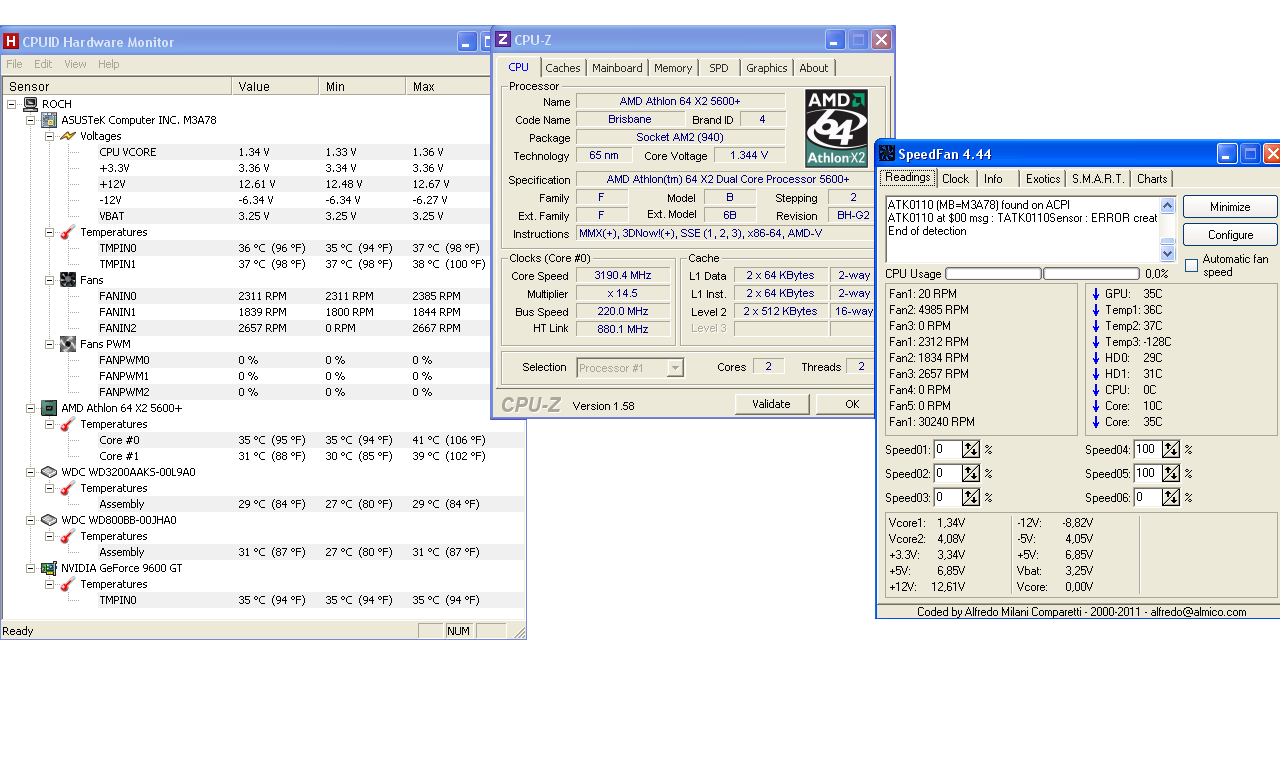Select the Core #0 temperature row
The image size is (1280, 768).
[x=263, y=440]
